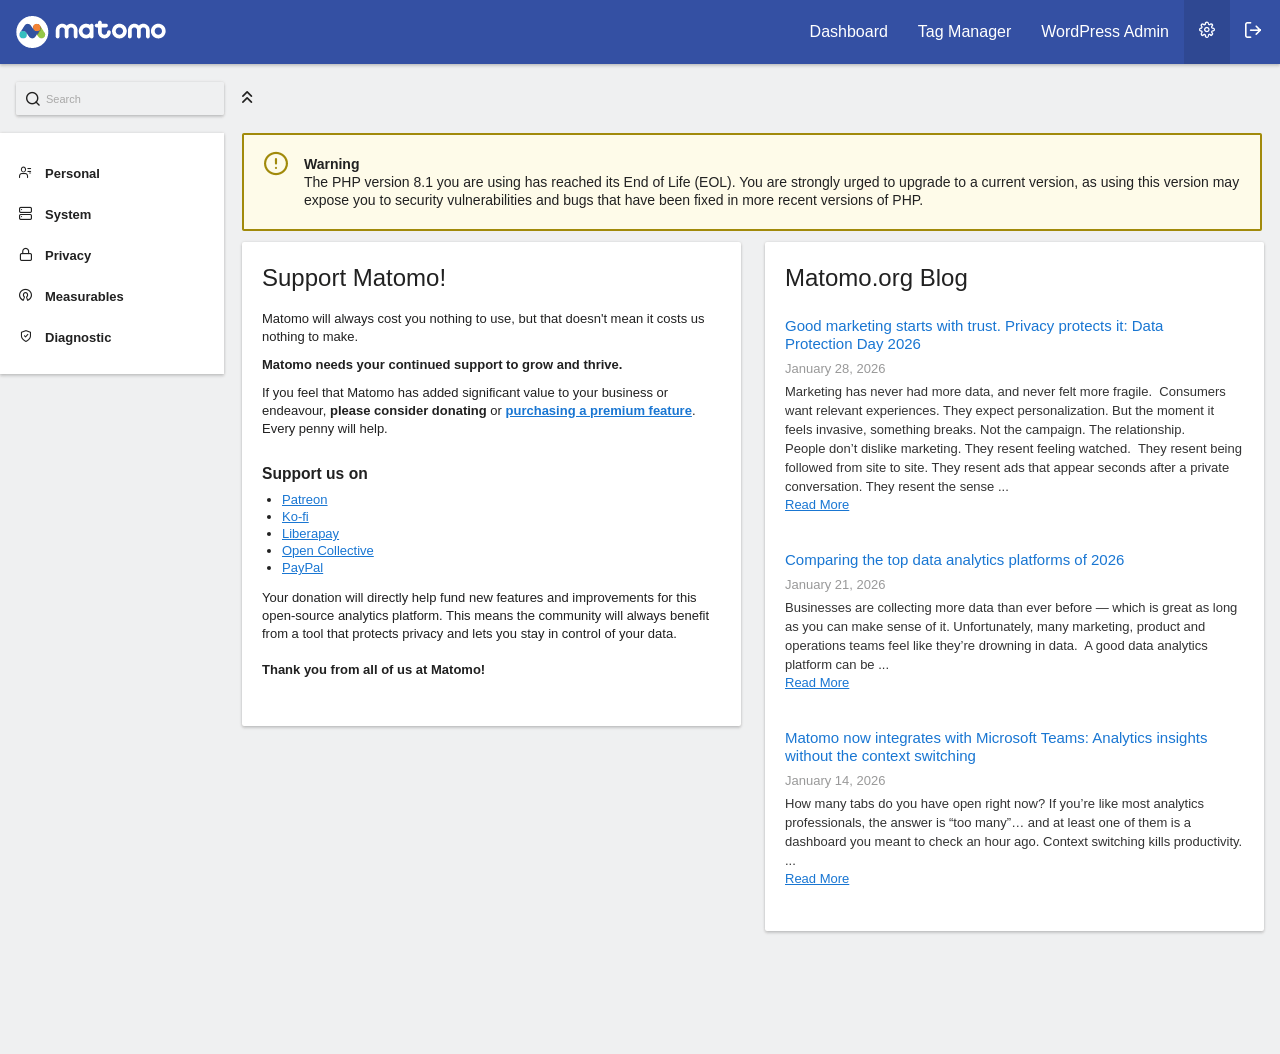Click the Matomo logo
1280x1054 pixels.
click(x=91, y=31)
